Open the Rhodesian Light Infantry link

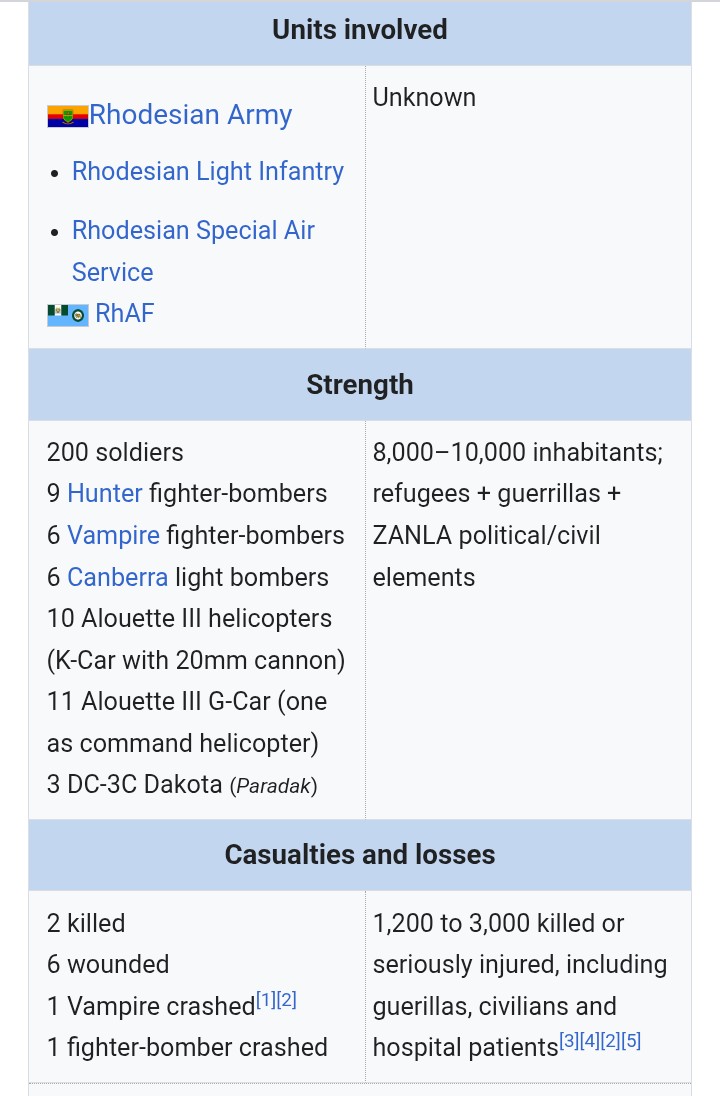207,171
